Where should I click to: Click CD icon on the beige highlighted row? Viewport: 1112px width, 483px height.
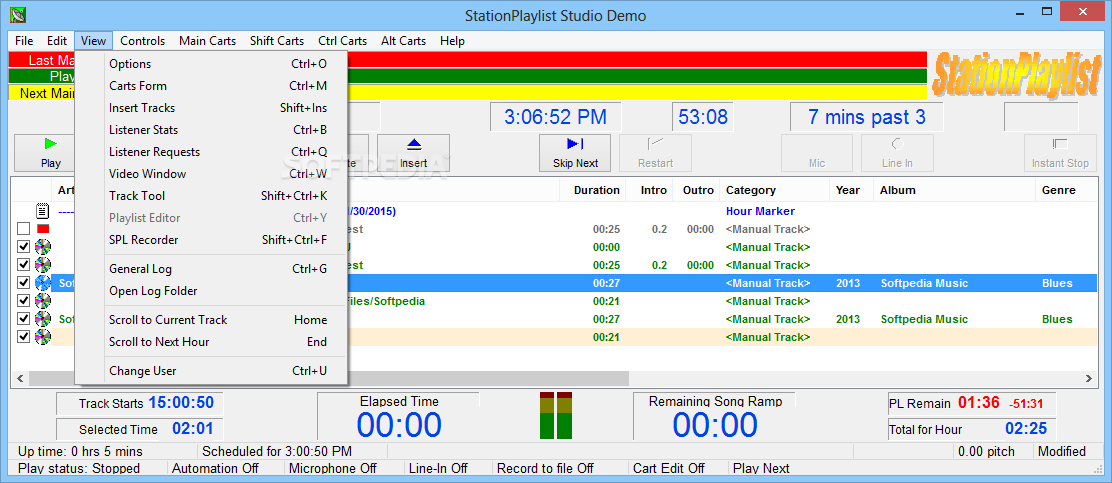coord(43,336)
